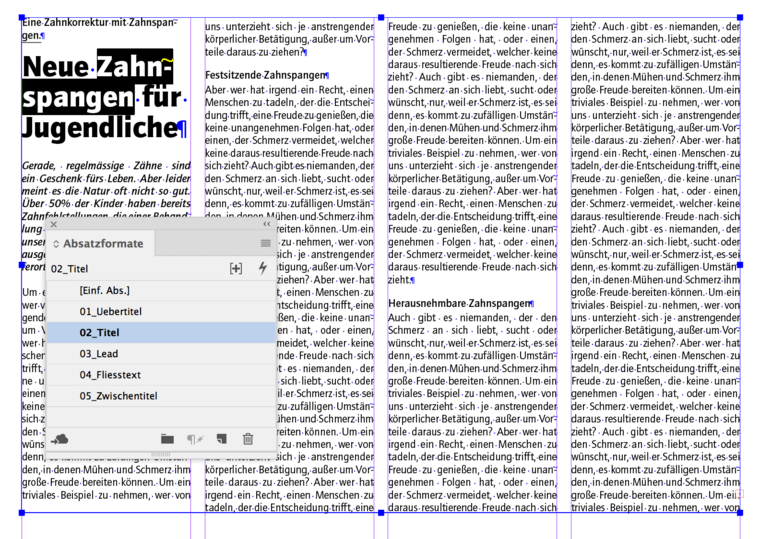Switch to the Absatzformate tab
The width and height of the screenshot is (760, 539).
click(x=103, y=243)
